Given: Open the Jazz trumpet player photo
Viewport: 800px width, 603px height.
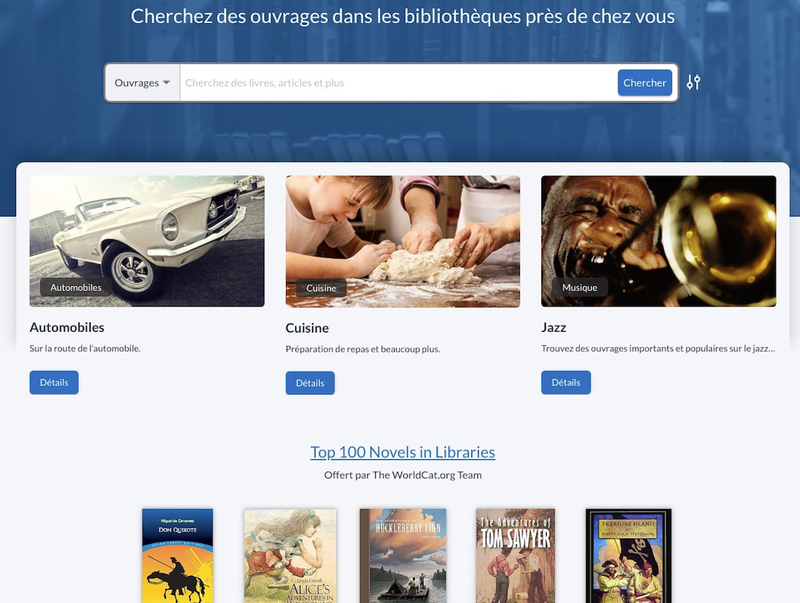Looking at the screenshot, I should pos(659,241).
